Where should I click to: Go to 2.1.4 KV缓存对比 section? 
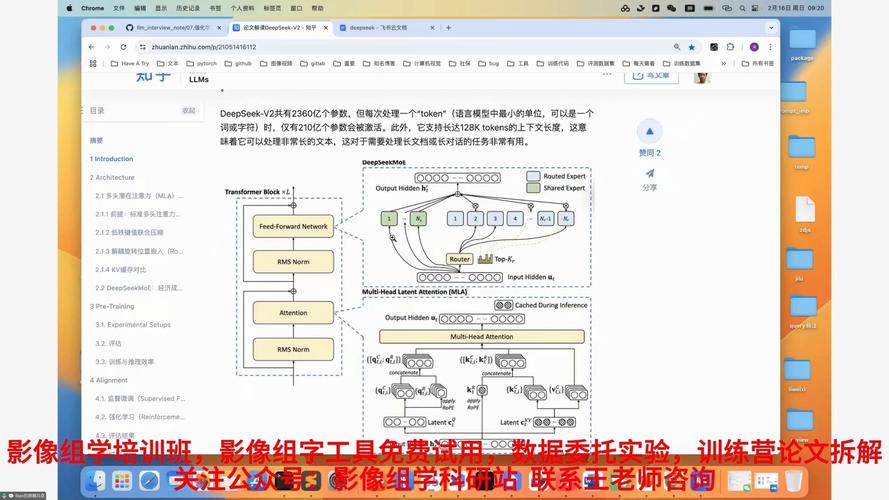(x=121, y=269)
